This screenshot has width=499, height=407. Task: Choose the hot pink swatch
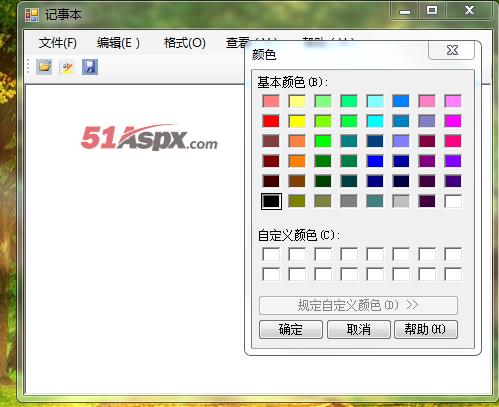point(453,141)
